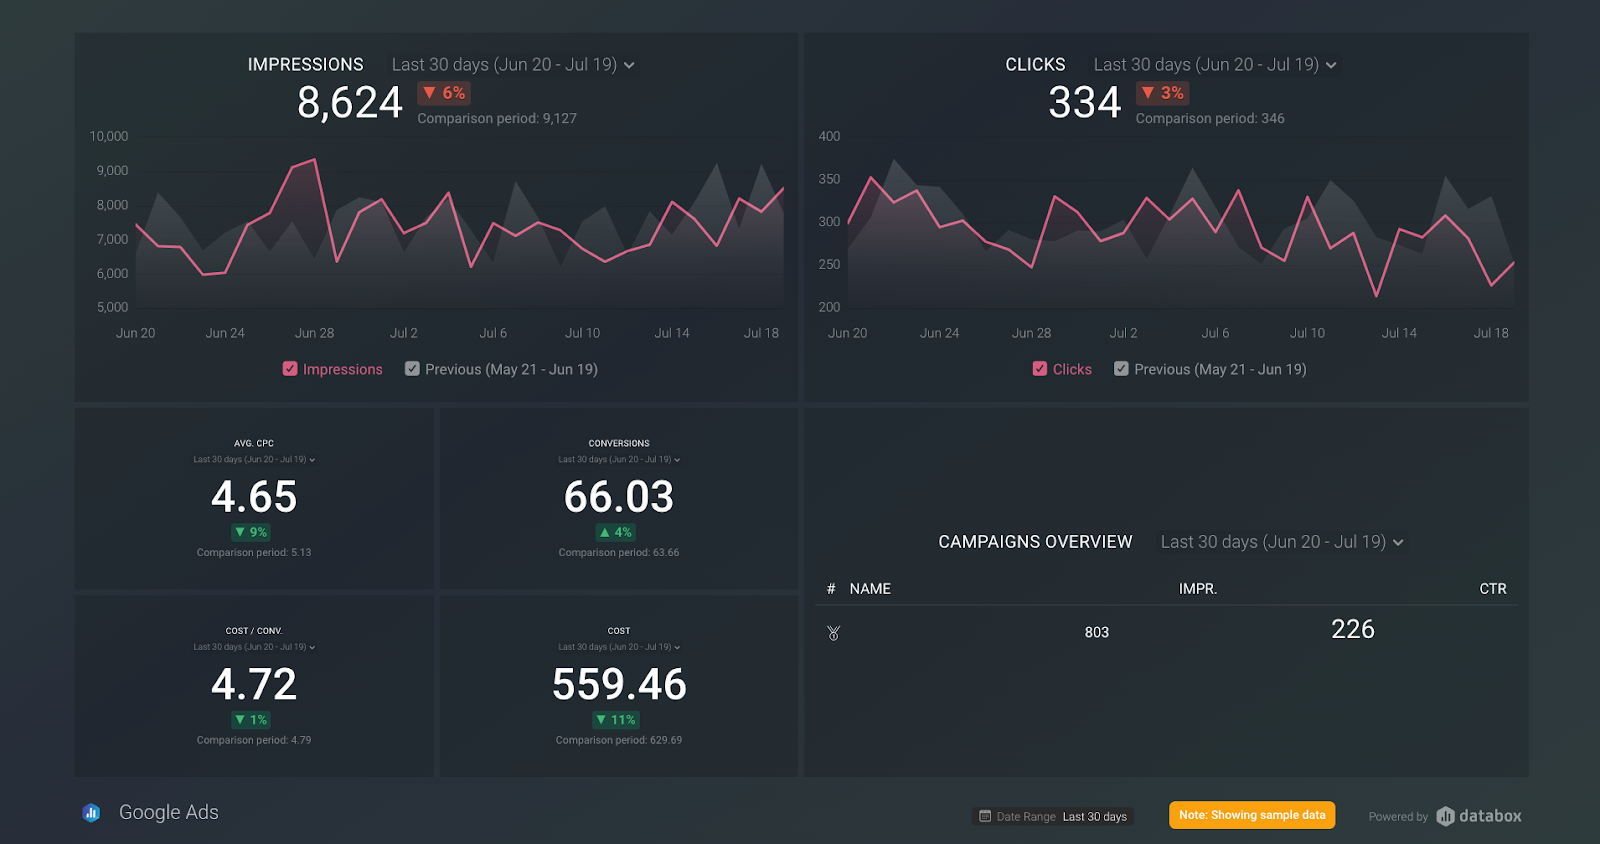
Task: Click the green 11% cost decrease badge
Action: (616, 720)
